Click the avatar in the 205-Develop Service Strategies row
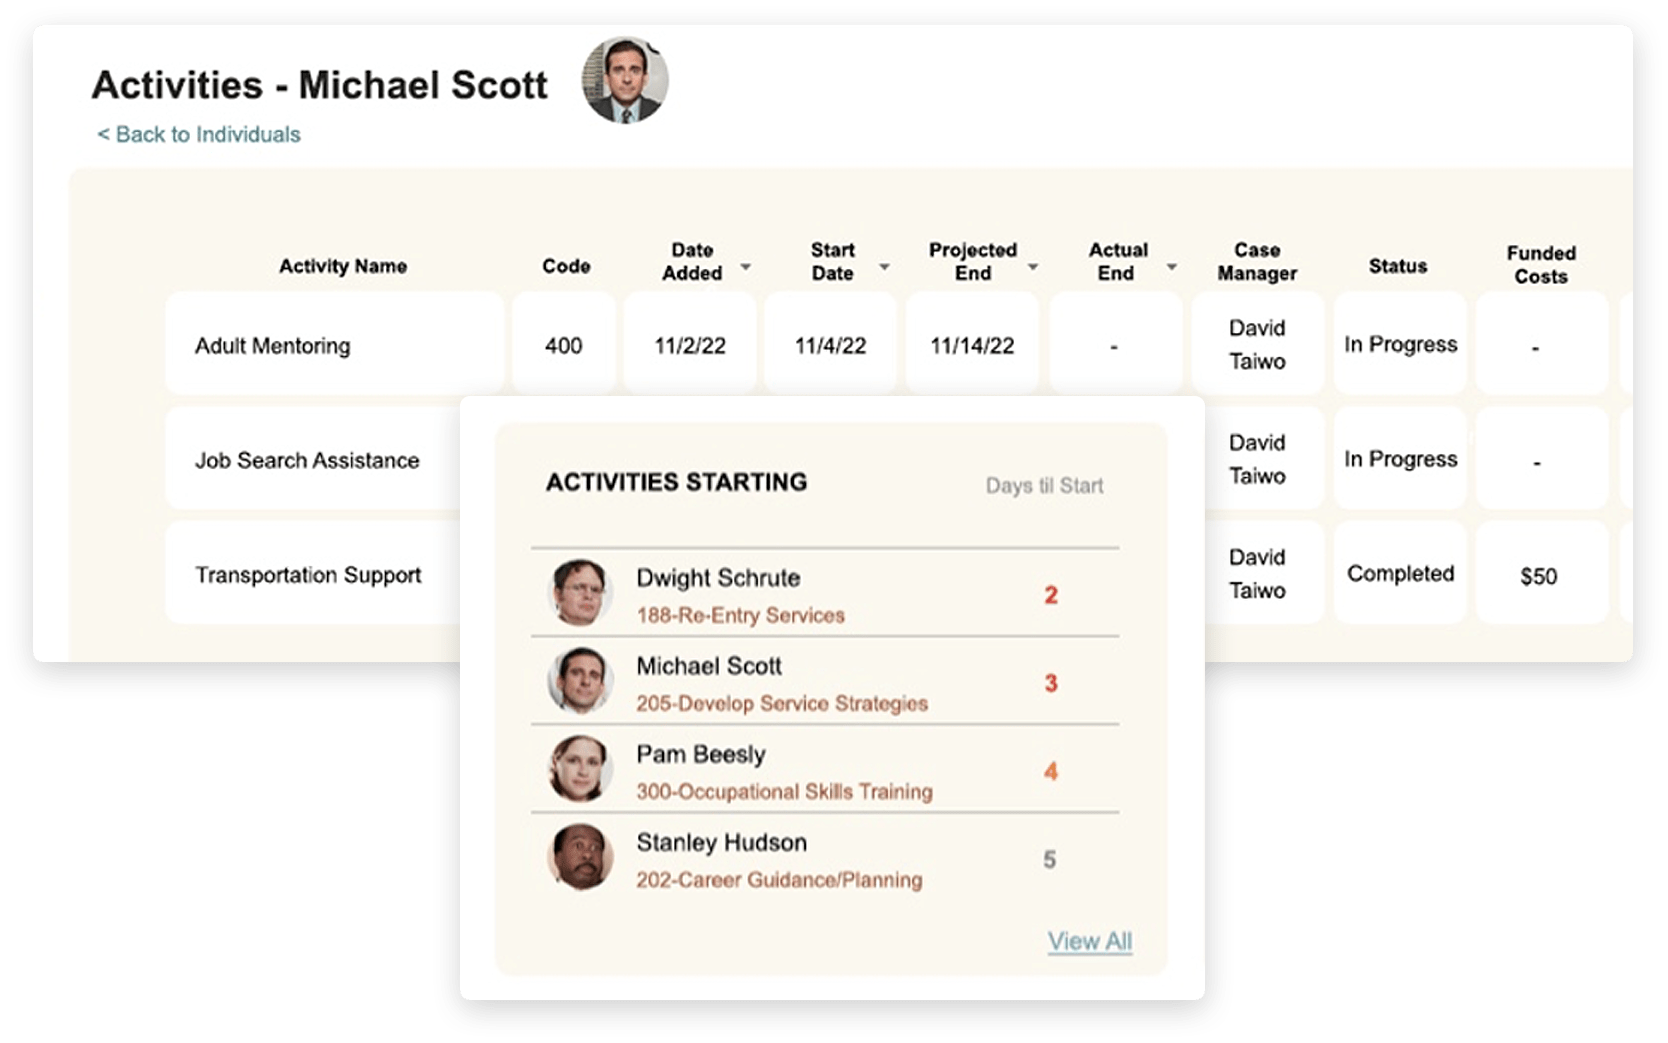 (x=580, y=680)
